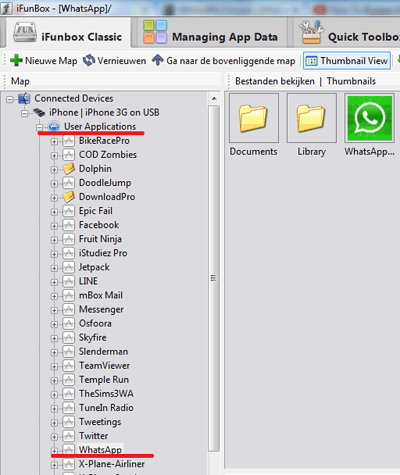Select WhatsApp in the app tree

point(100,450)
